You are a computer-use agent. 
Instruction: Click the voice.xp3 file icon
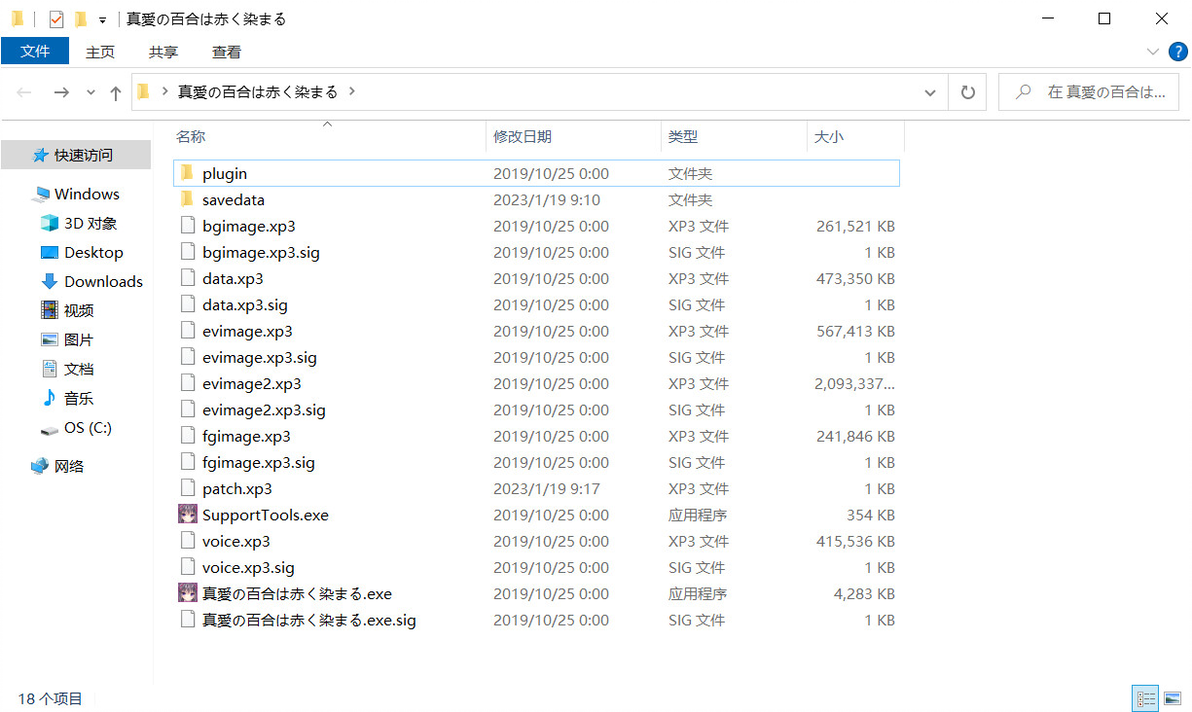click(188, 541)
